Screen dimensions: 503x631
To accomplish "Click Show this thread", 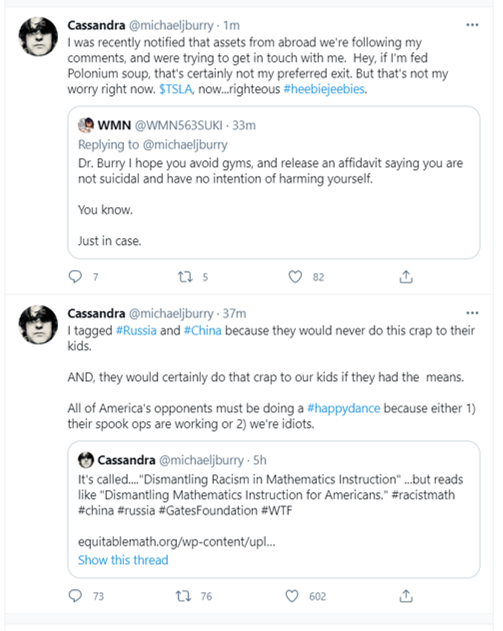I will [x=123, y=560].
